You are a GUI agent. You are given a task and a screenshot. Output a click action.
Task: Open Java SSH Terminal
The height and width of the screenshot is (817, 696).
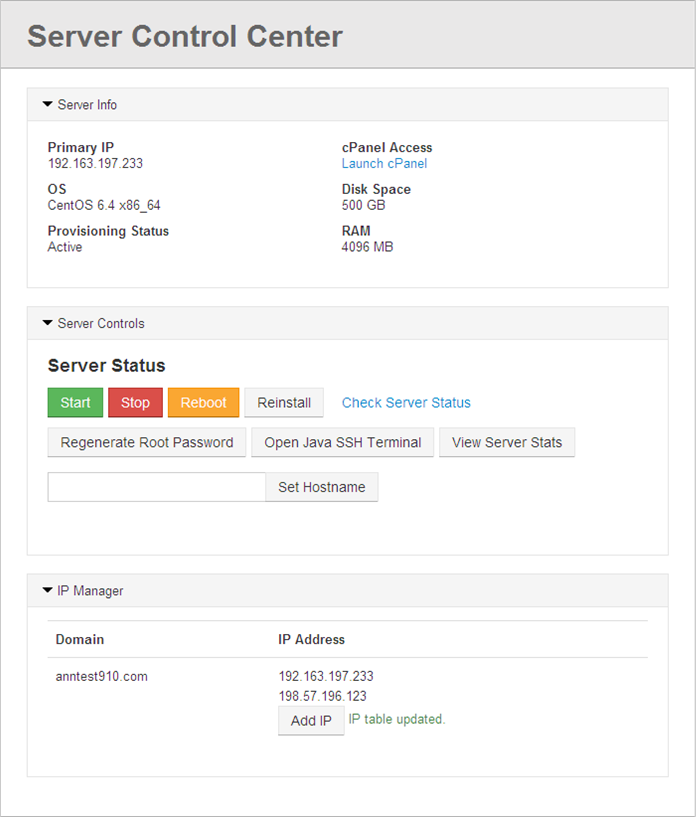[342, 442]
